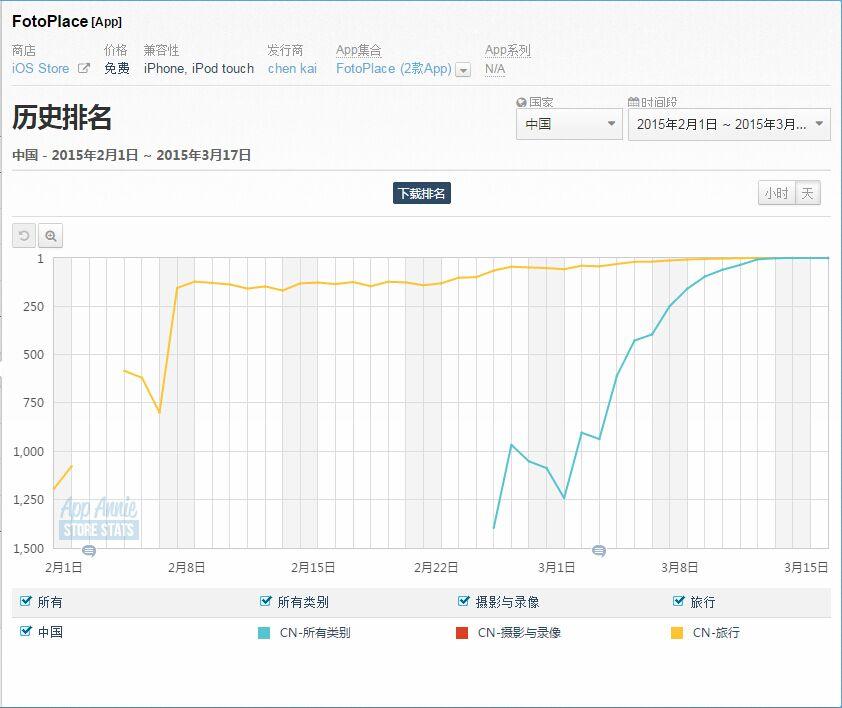Viewport: 842px width, 708px height.
Task: Toggle the 所有类别 checkbox
Action: coord(265,601)
